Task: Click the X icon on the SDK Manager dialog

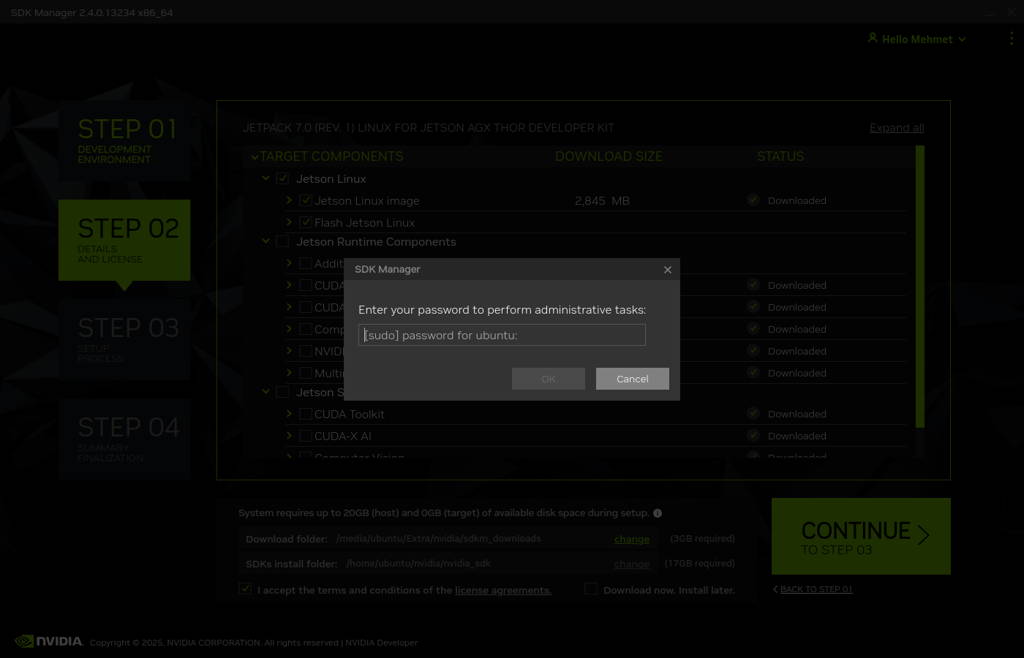Action: coord(667,269)
